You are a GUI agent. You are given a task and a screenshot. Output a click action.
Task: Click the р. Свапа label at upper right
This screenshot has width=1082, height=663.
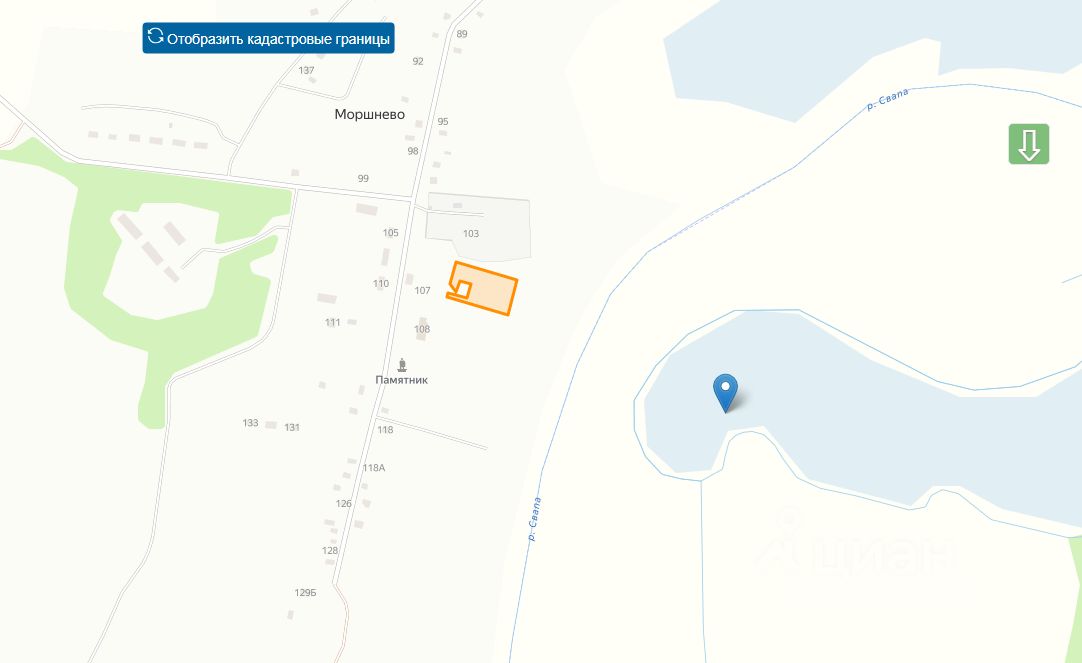pos(887,100)
